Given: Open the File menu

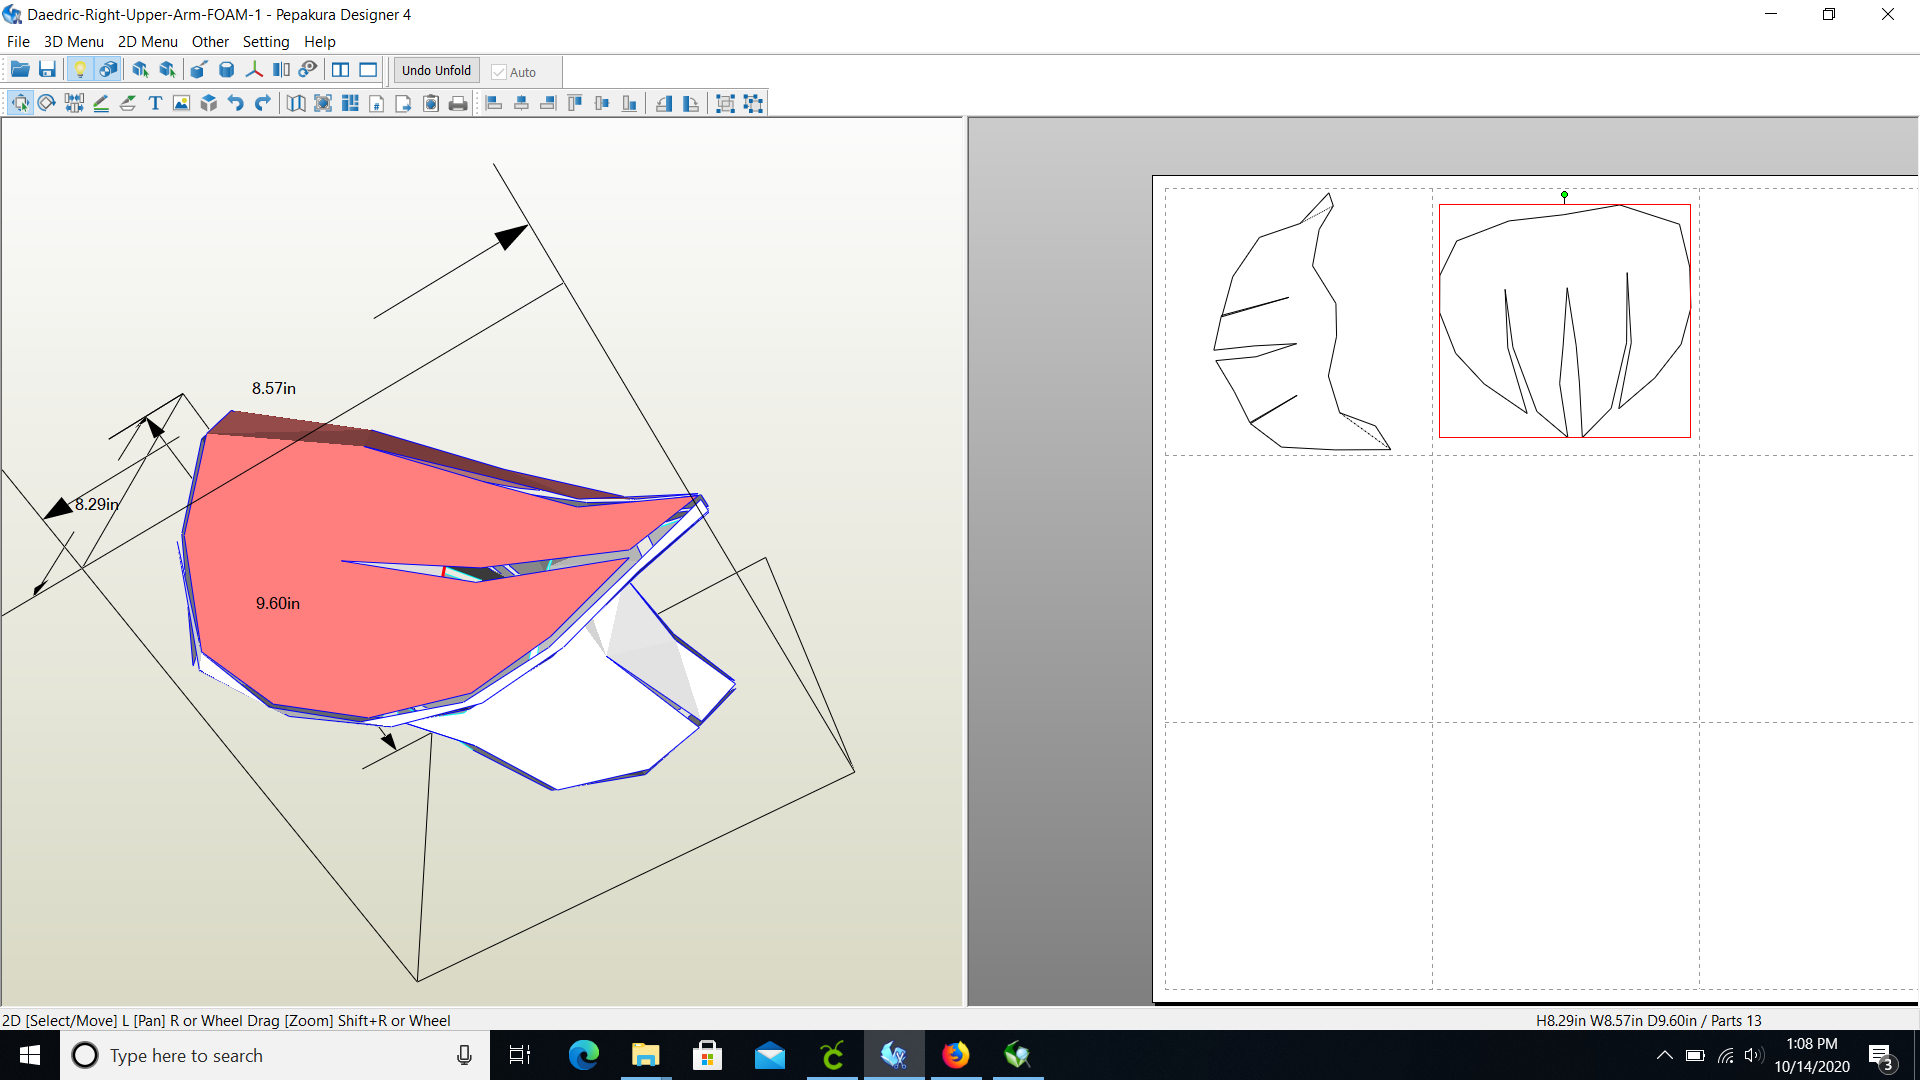Looking at the screenshot, I should (18, 42).
